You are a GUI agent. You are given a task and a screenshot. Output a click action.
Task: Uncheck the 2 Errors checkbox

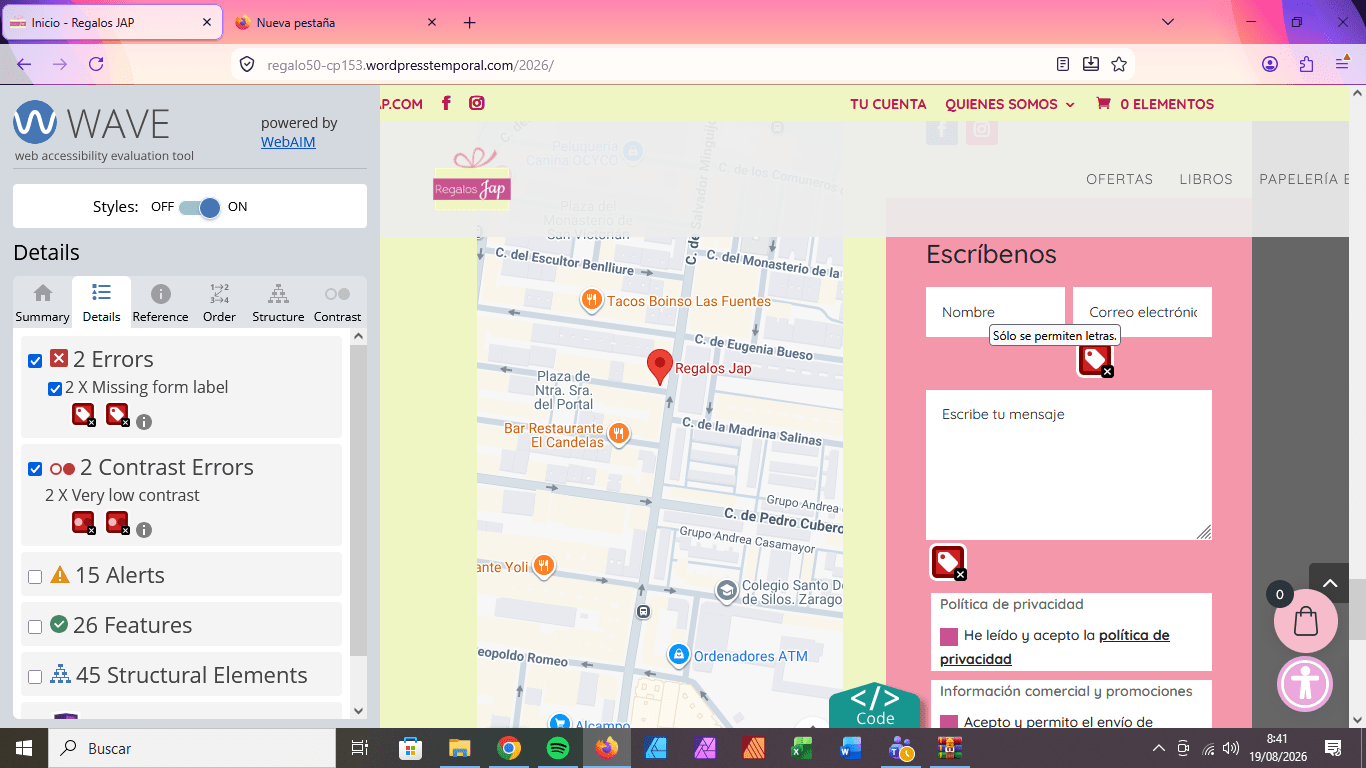pos(35,361)
